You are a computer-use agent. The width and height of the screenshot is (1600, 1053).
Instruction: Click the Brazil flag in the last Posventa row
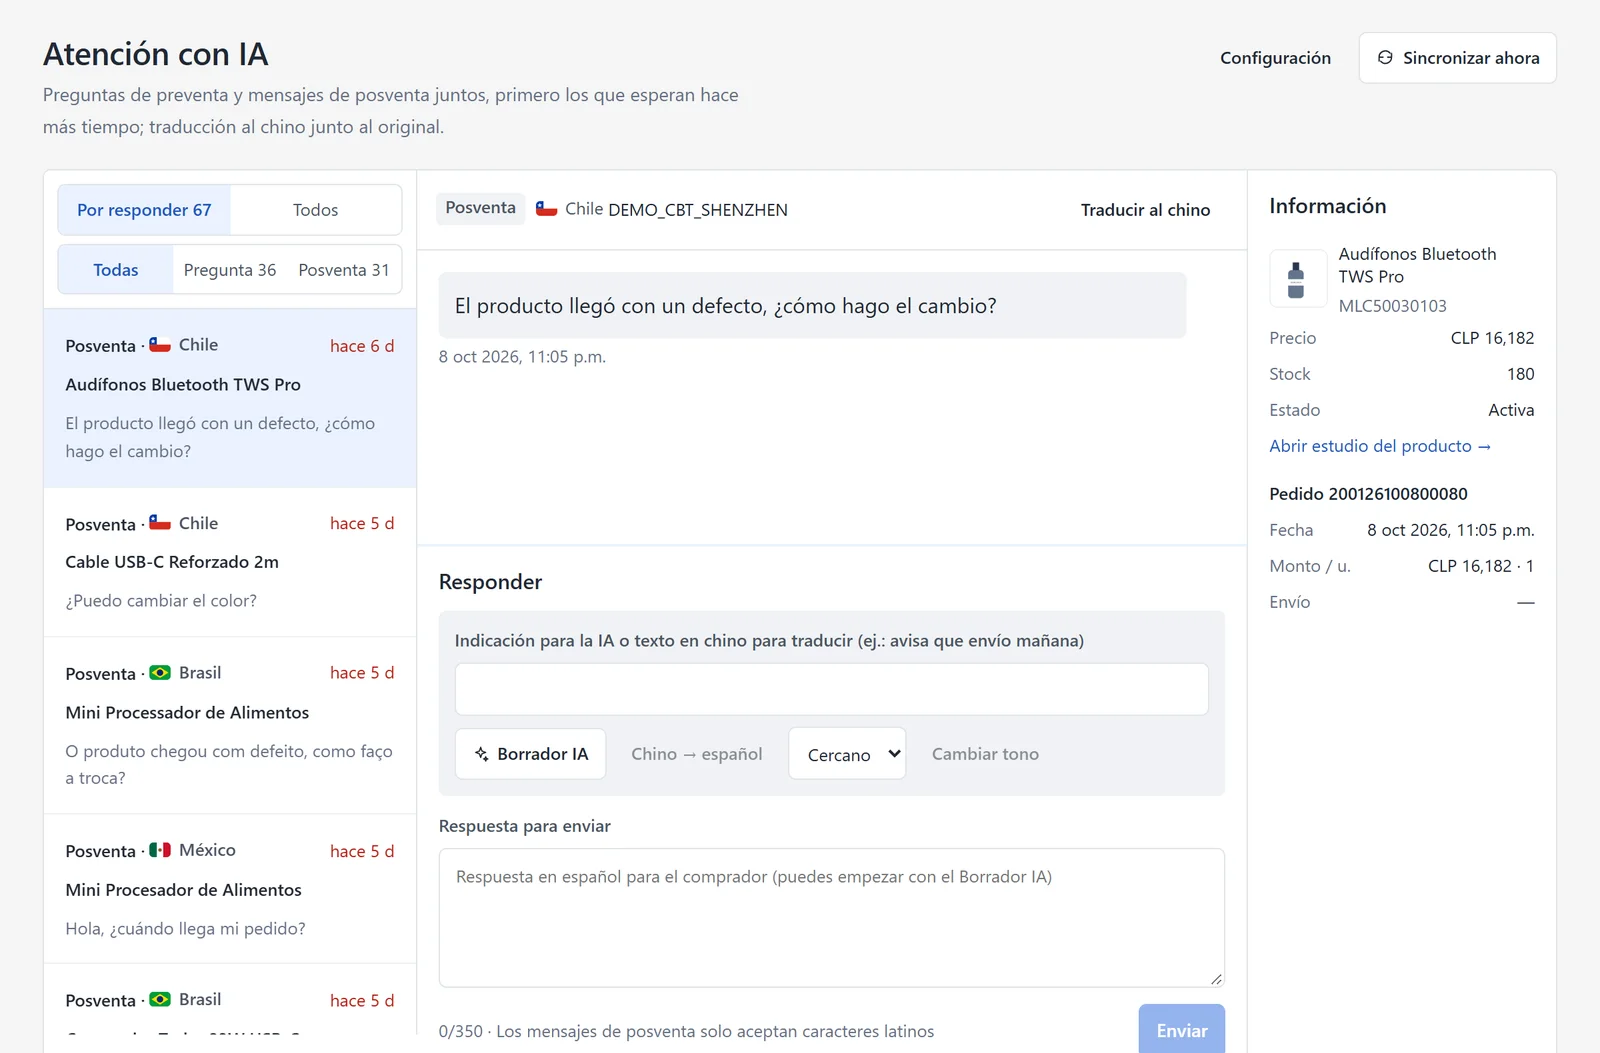(x=160, y=999)
